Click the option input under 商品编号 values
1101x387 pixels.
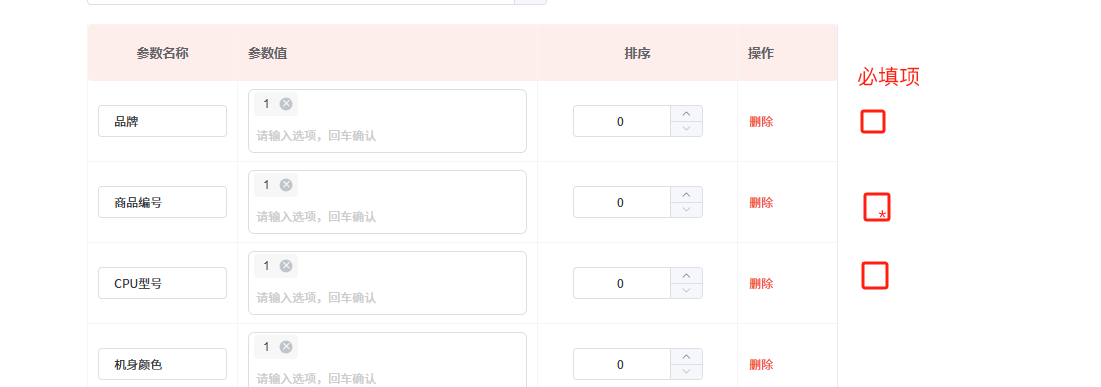click(x=388, y=217)
